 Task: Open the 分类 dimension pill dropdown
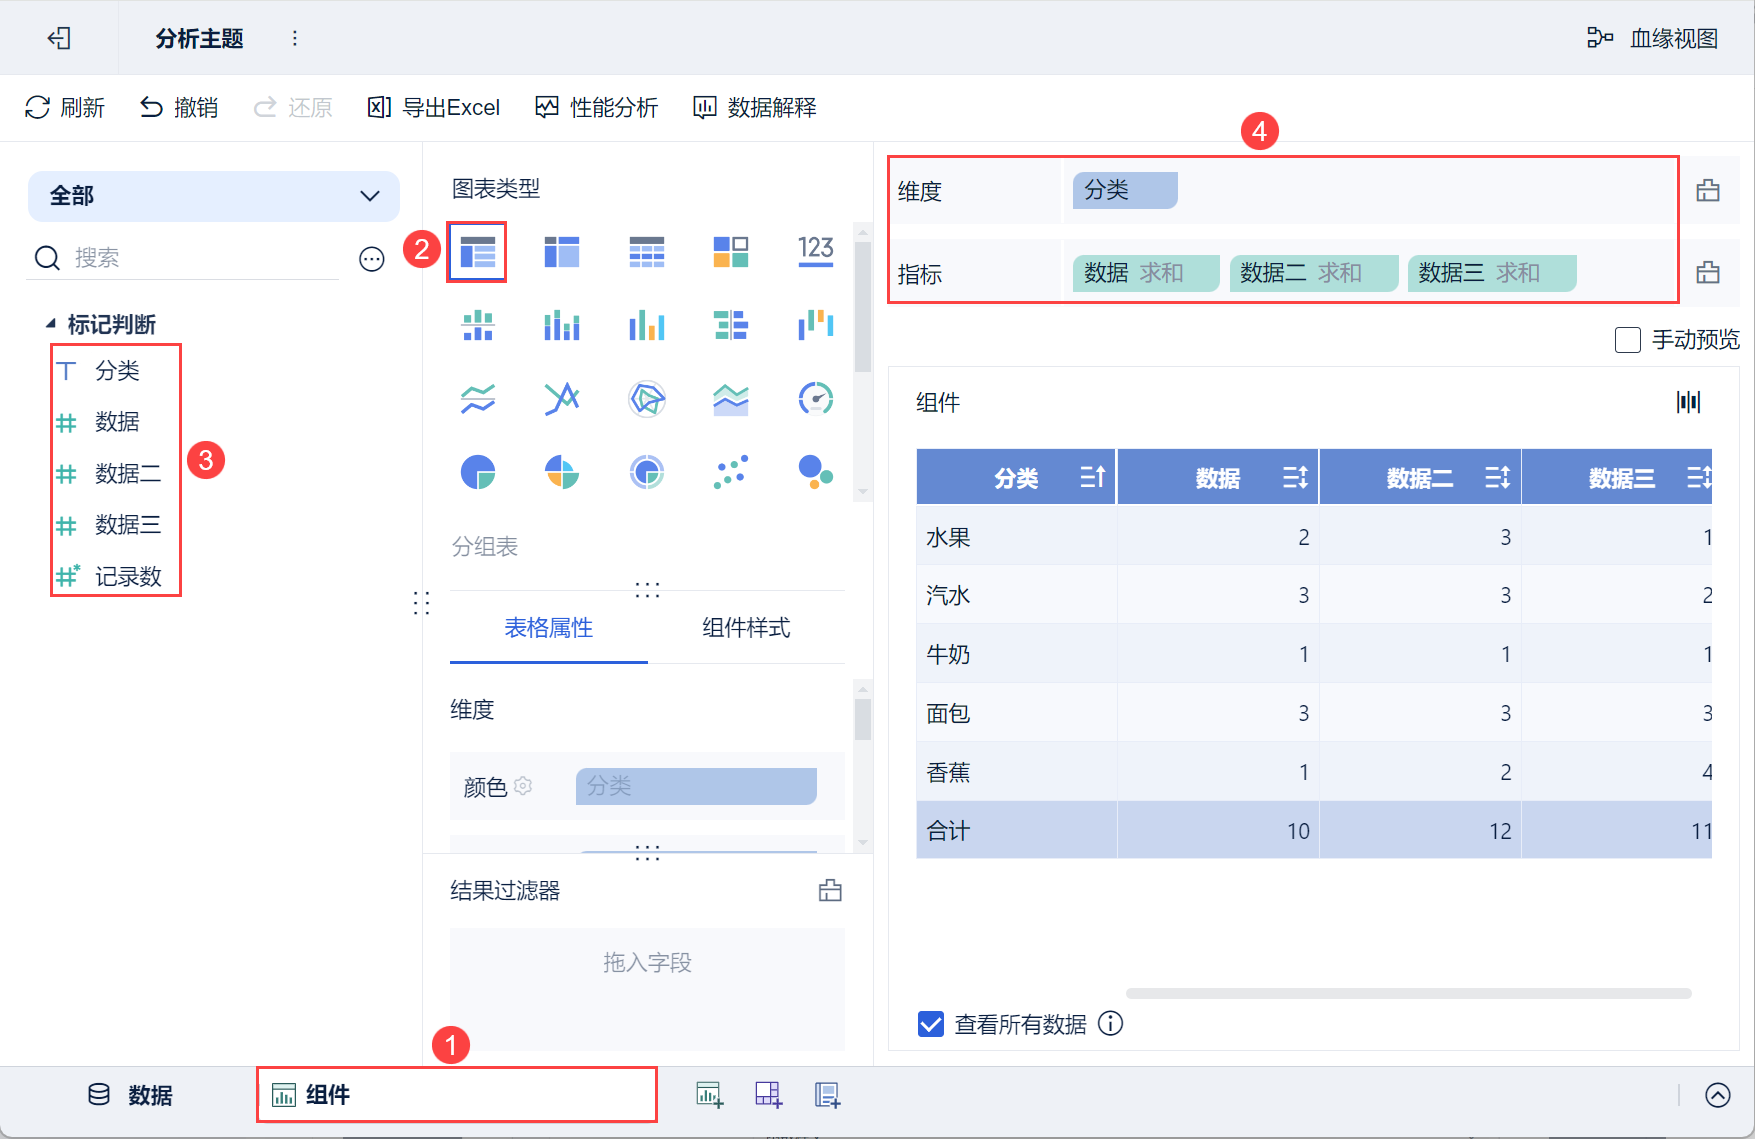pos(1125,190)
